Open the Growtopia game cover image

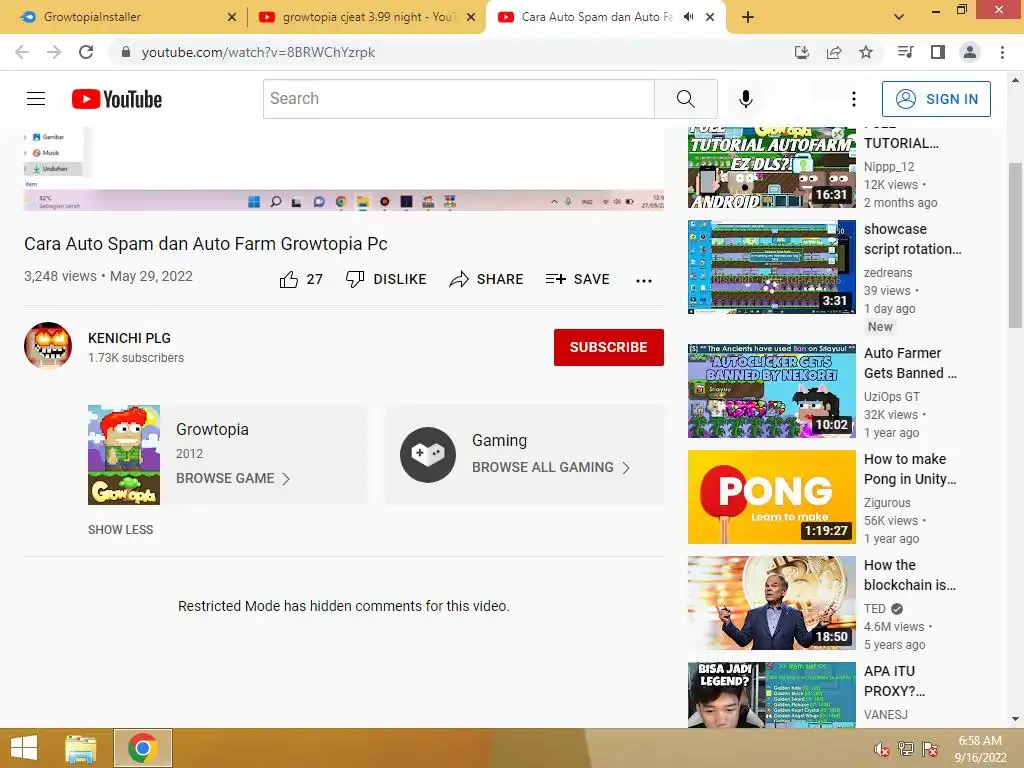(124, 455)
